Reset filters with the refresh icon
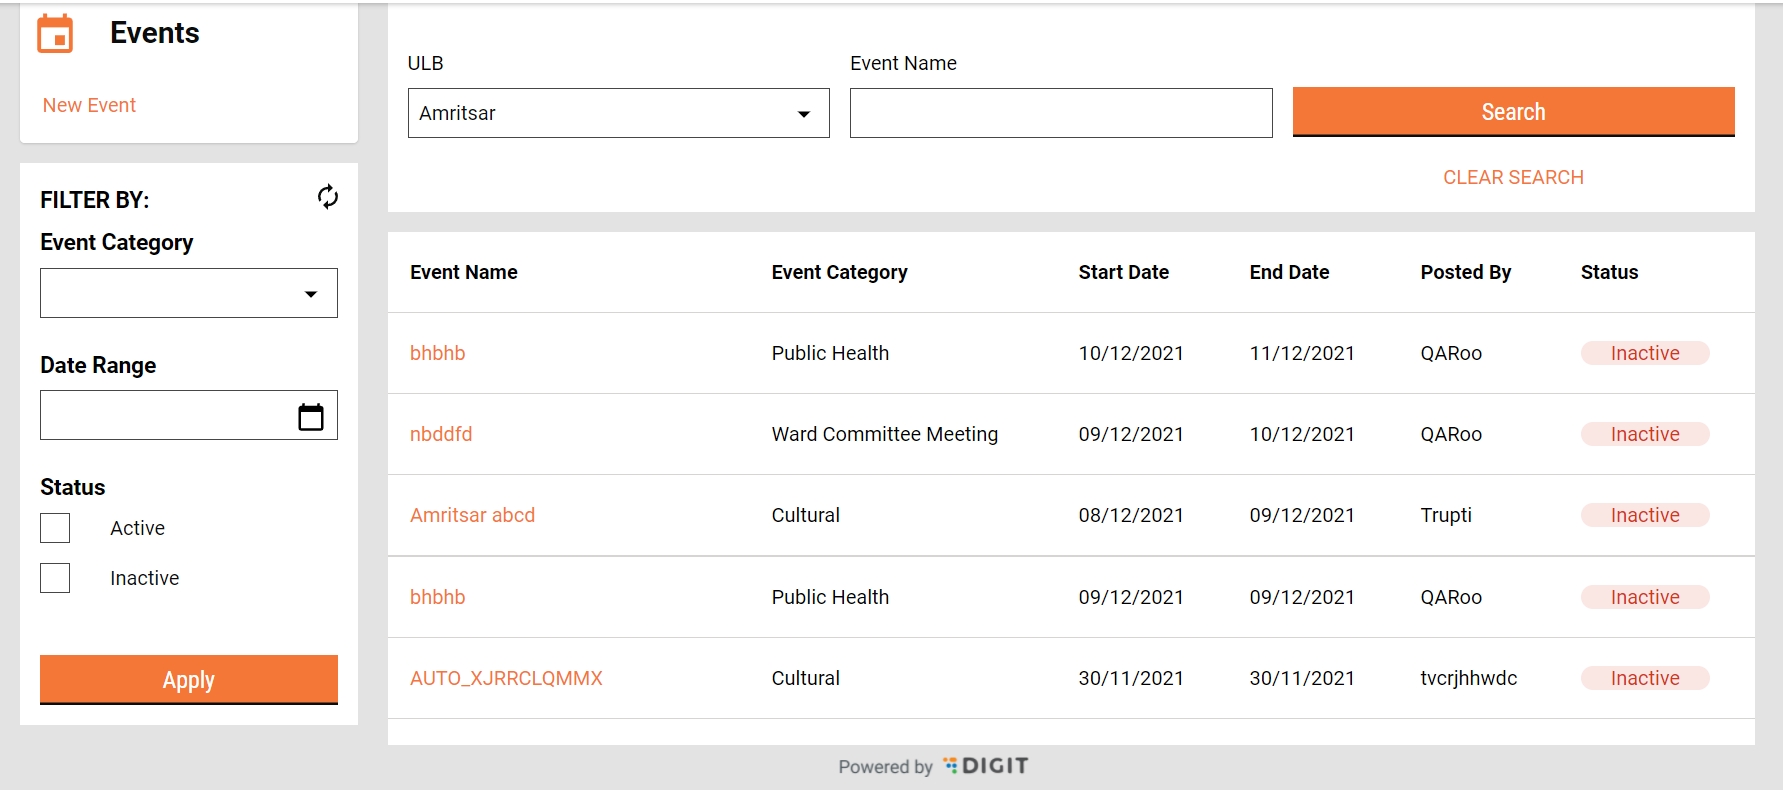The image size is (1783, 790). point(327,197)
